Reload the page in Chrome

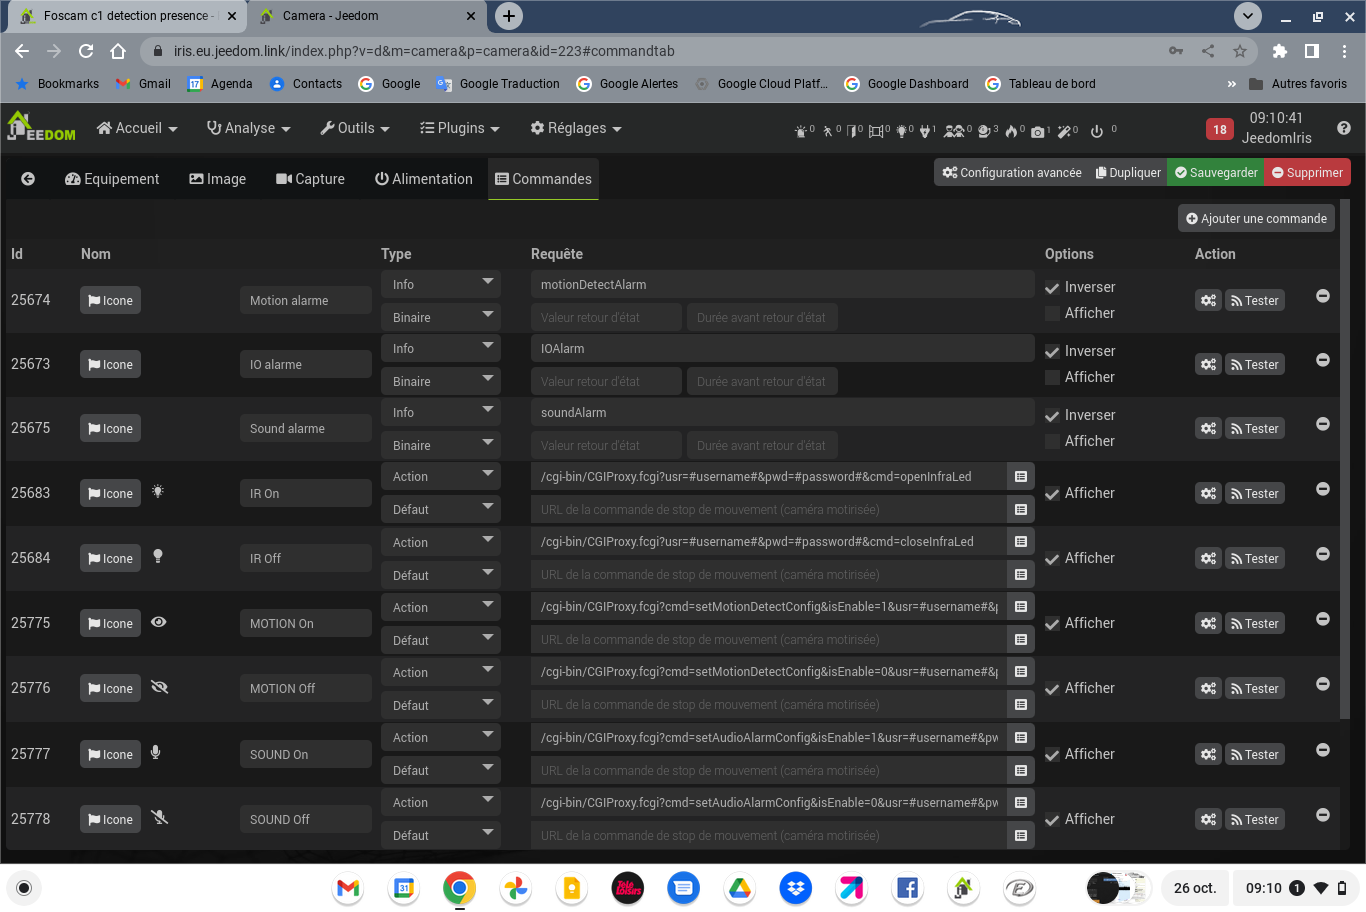click(x=86, y=51)
